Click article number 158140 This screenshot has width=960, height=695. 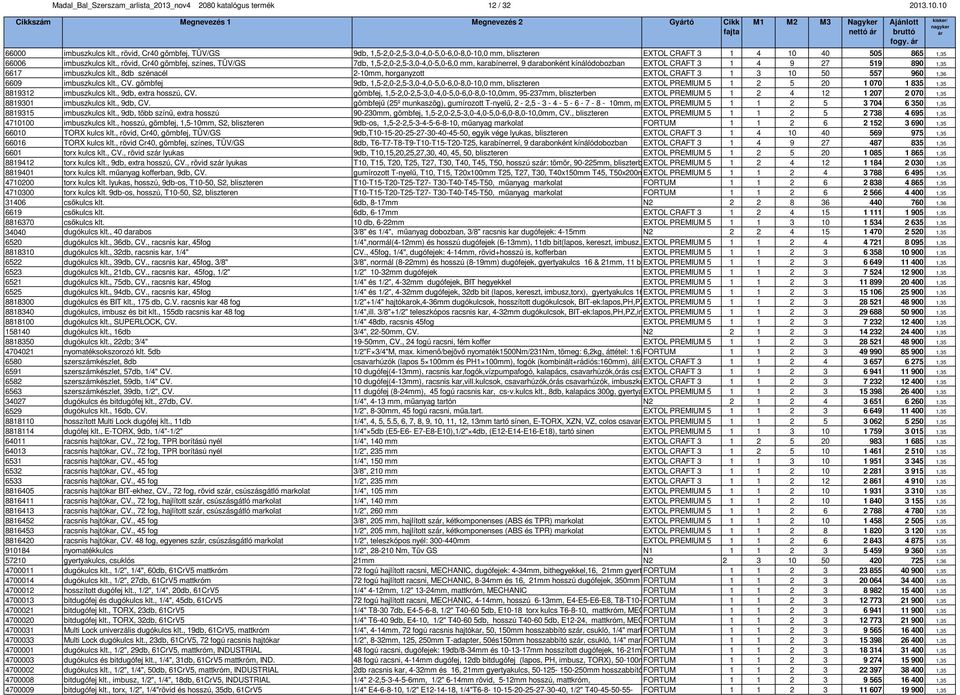(18, 332)
